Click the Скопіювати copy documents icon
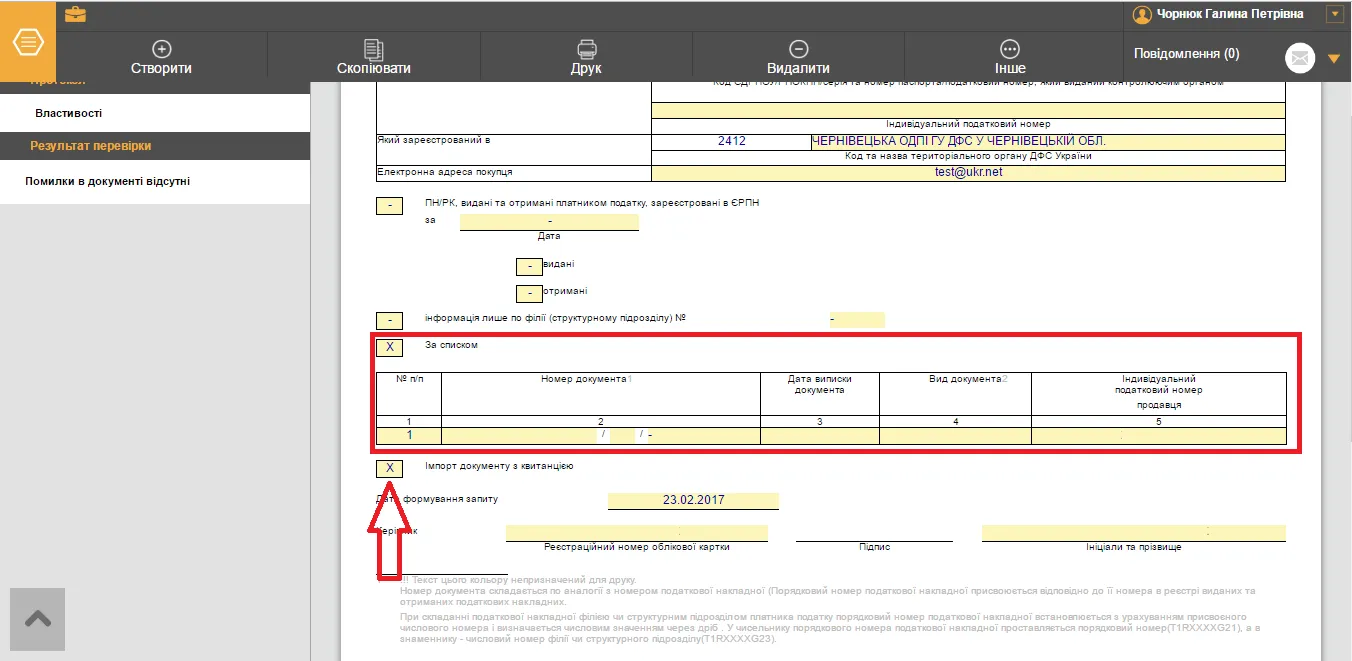Image resolution: width=1352 pixels, height=661 pixels. point(373,48)
